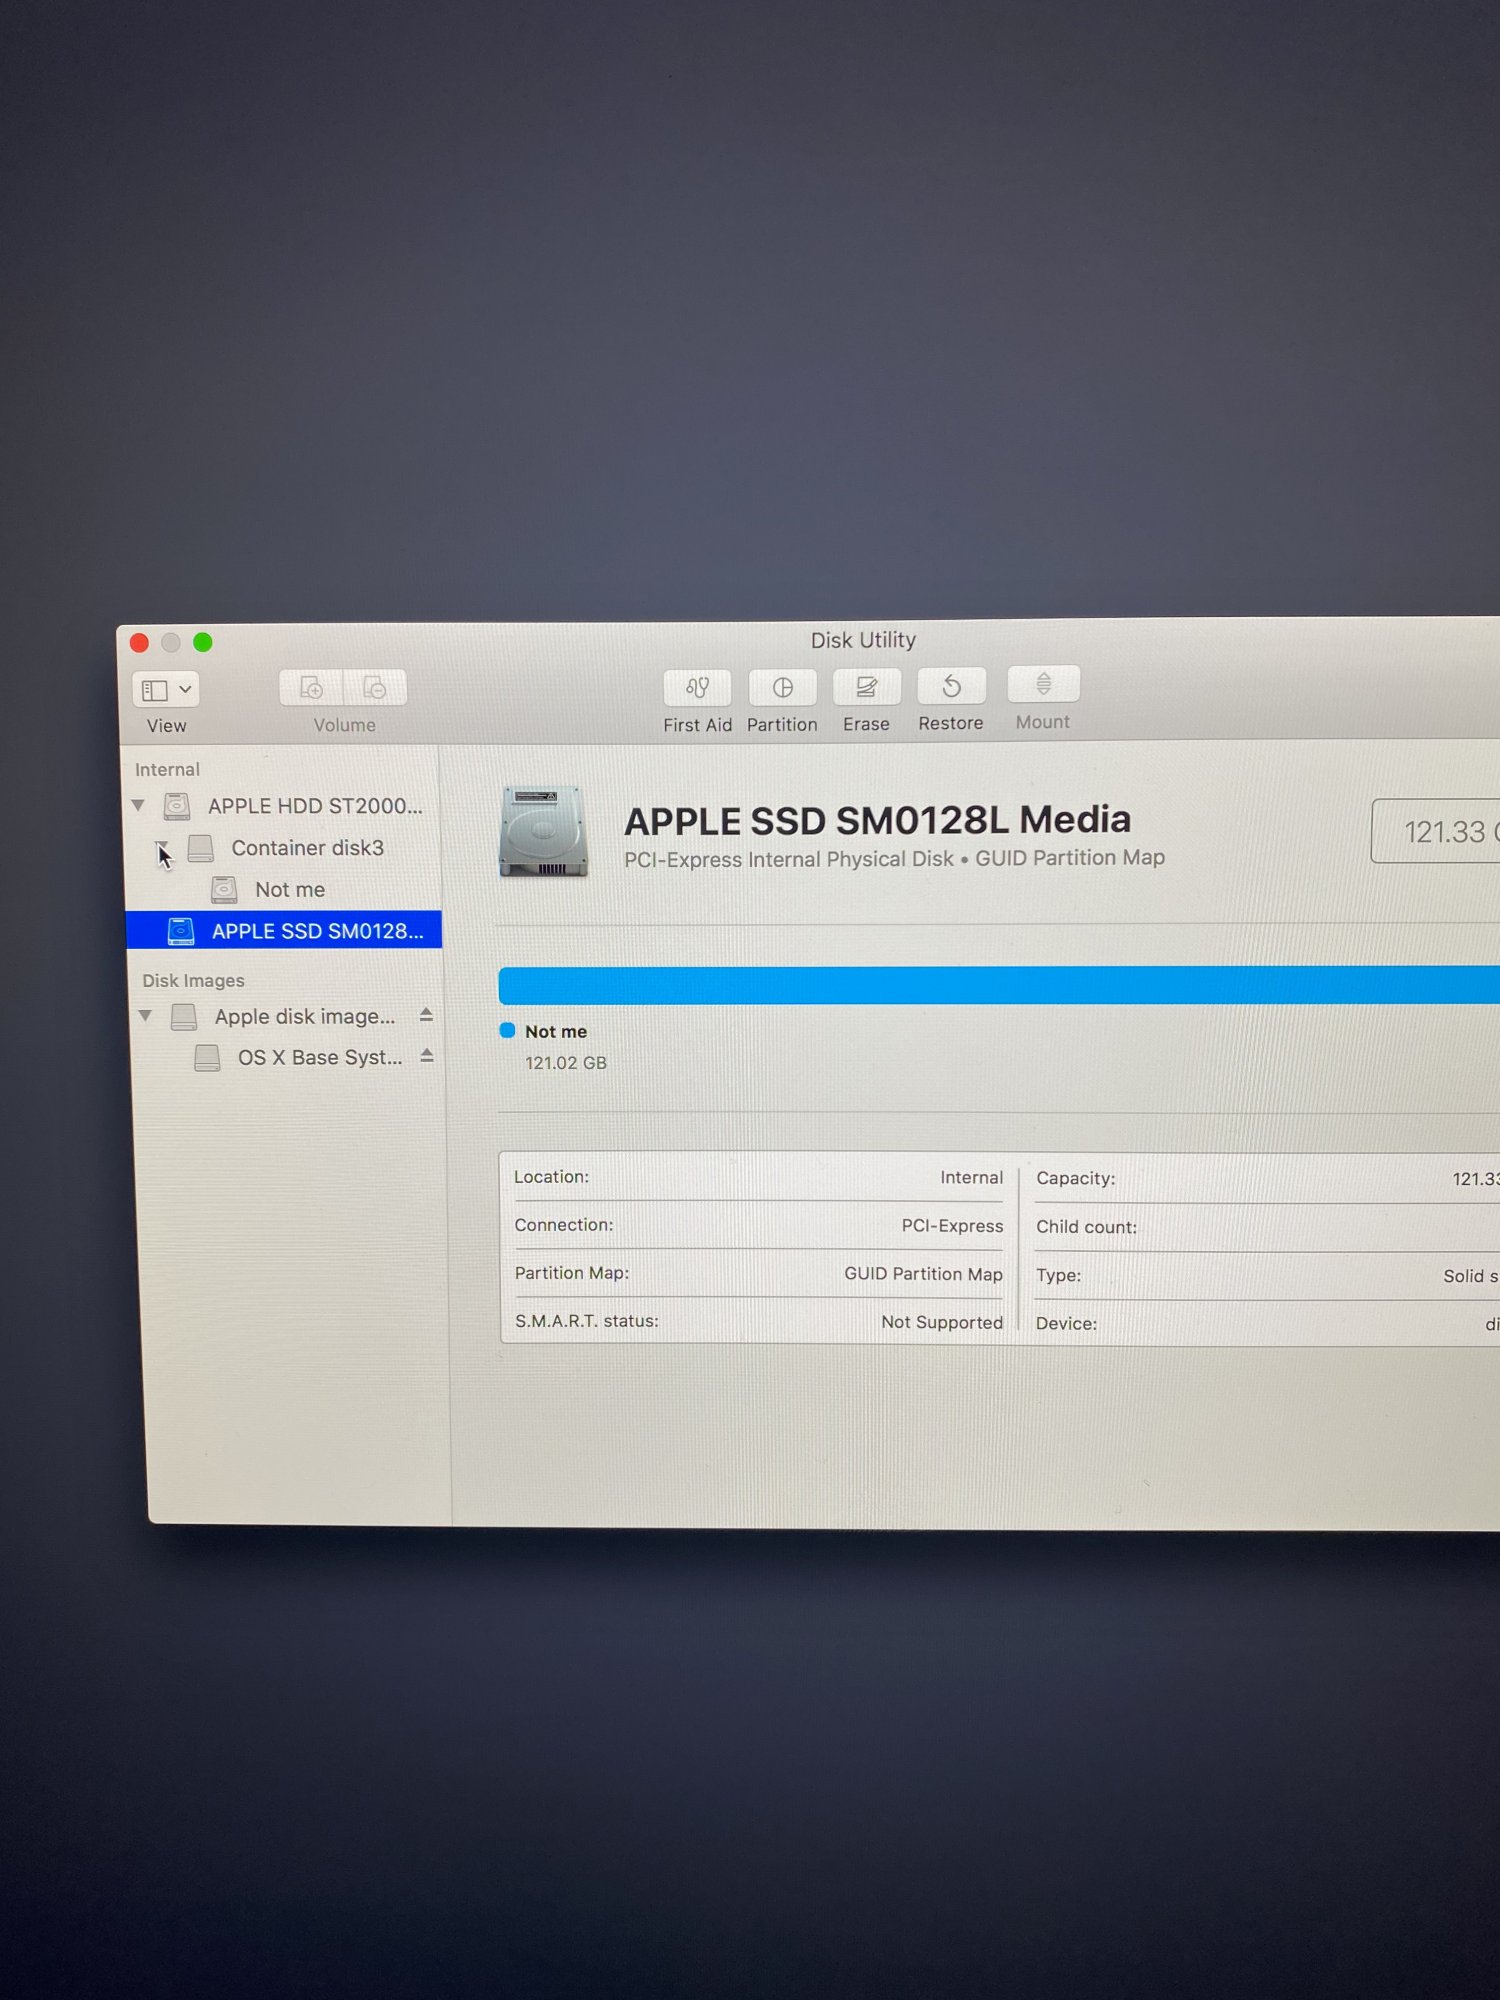Collapse the Apple disk image disclosure triangle

click(x=146, y=1016)
